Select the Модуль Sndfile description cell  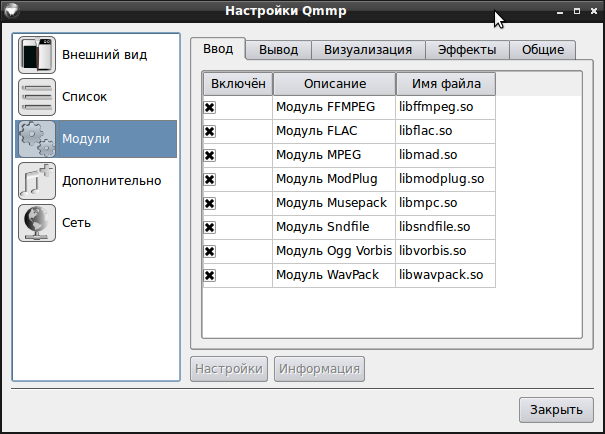click(334, 227)
